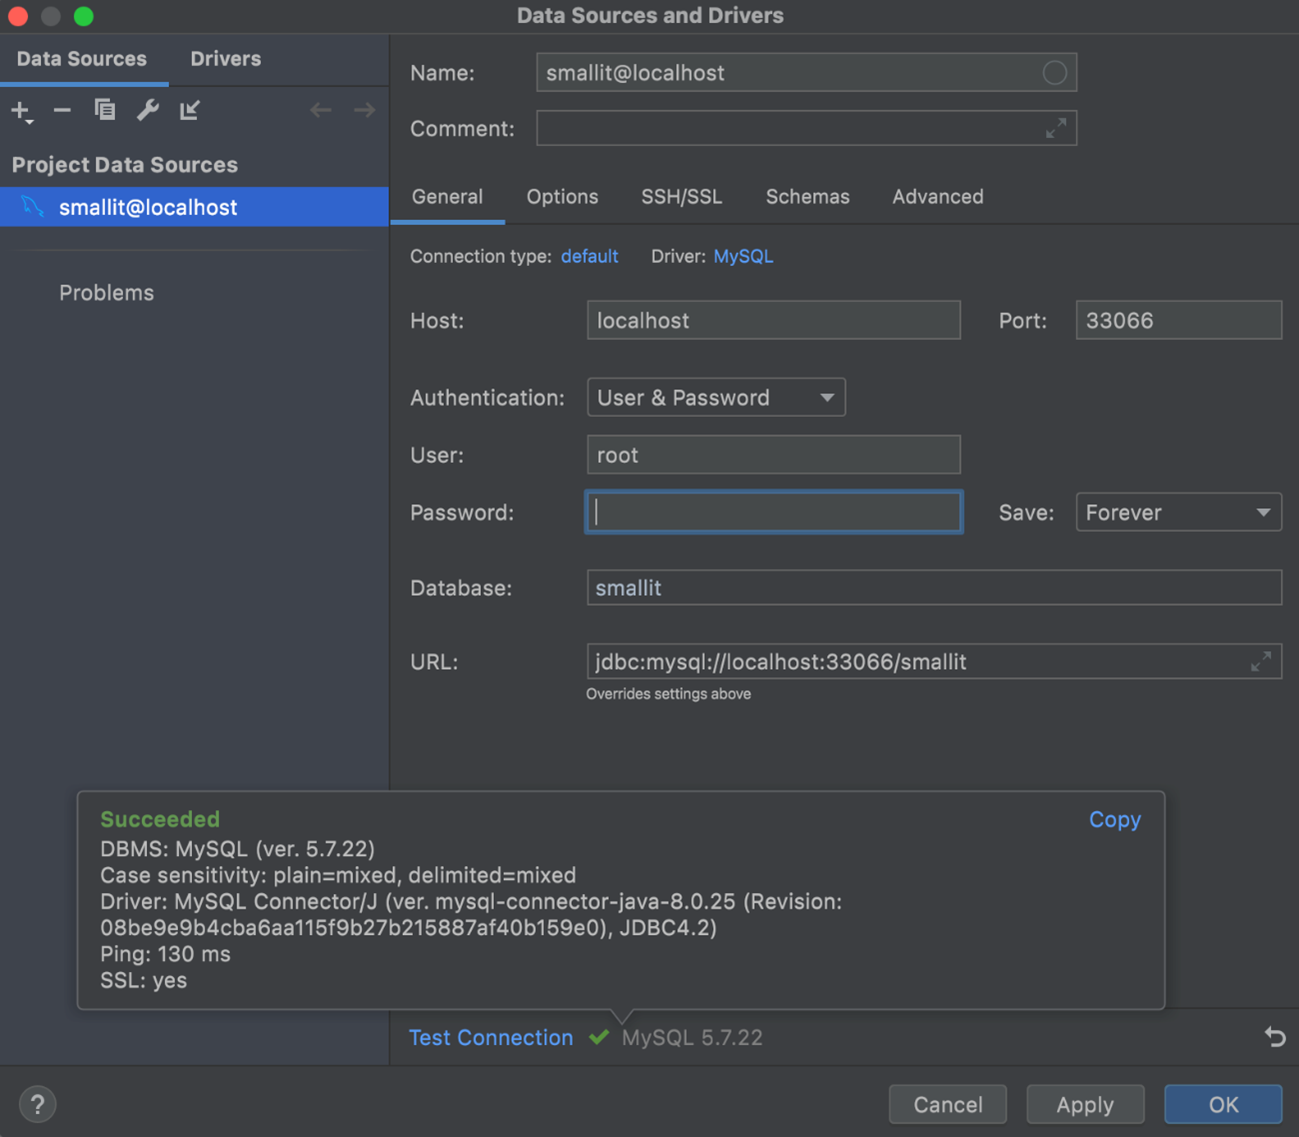Open the help question mark button
The width and height of the screenshot is (1299, 1137).
tap(37, 1104)
